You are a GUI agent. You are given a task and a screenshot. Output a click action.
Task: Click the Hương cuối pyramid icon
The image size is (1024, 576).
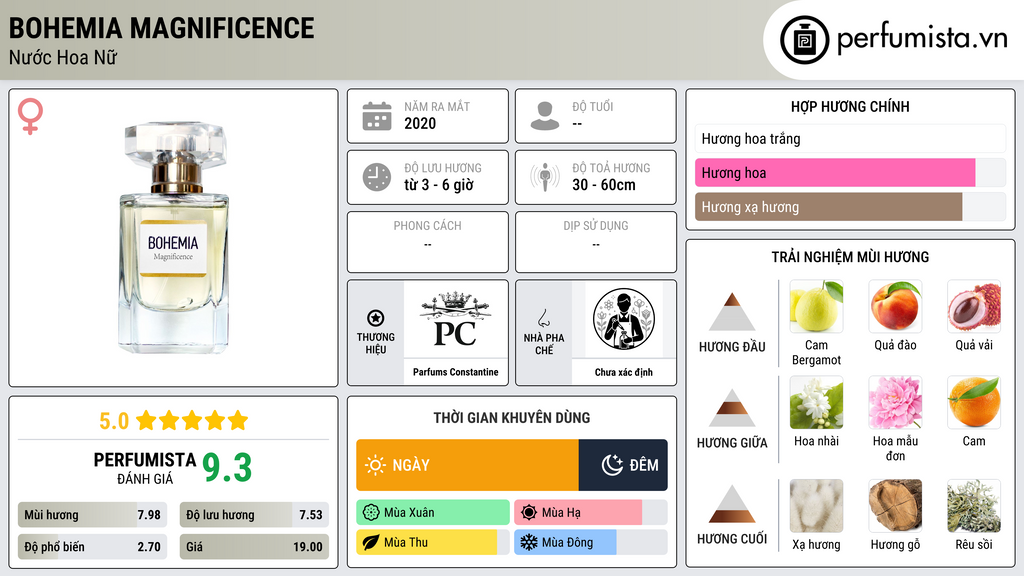(732, 504)
